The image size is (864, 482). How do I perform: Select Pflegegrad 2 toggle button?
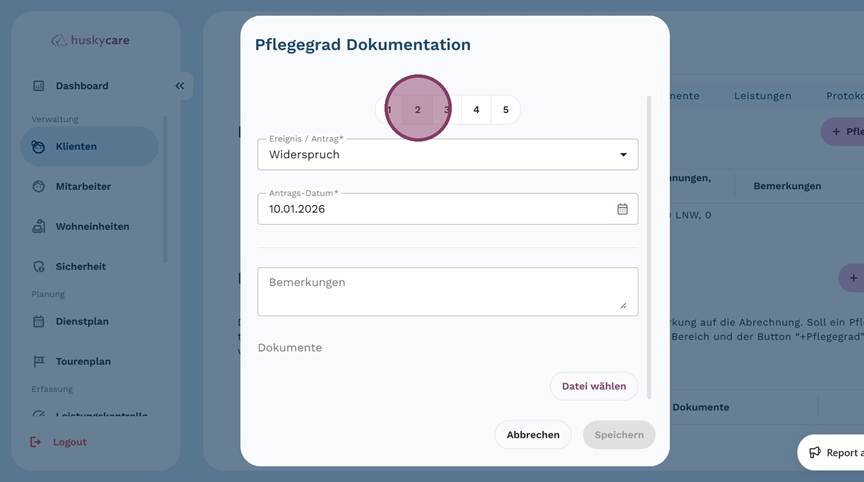(x=418, y=110)
